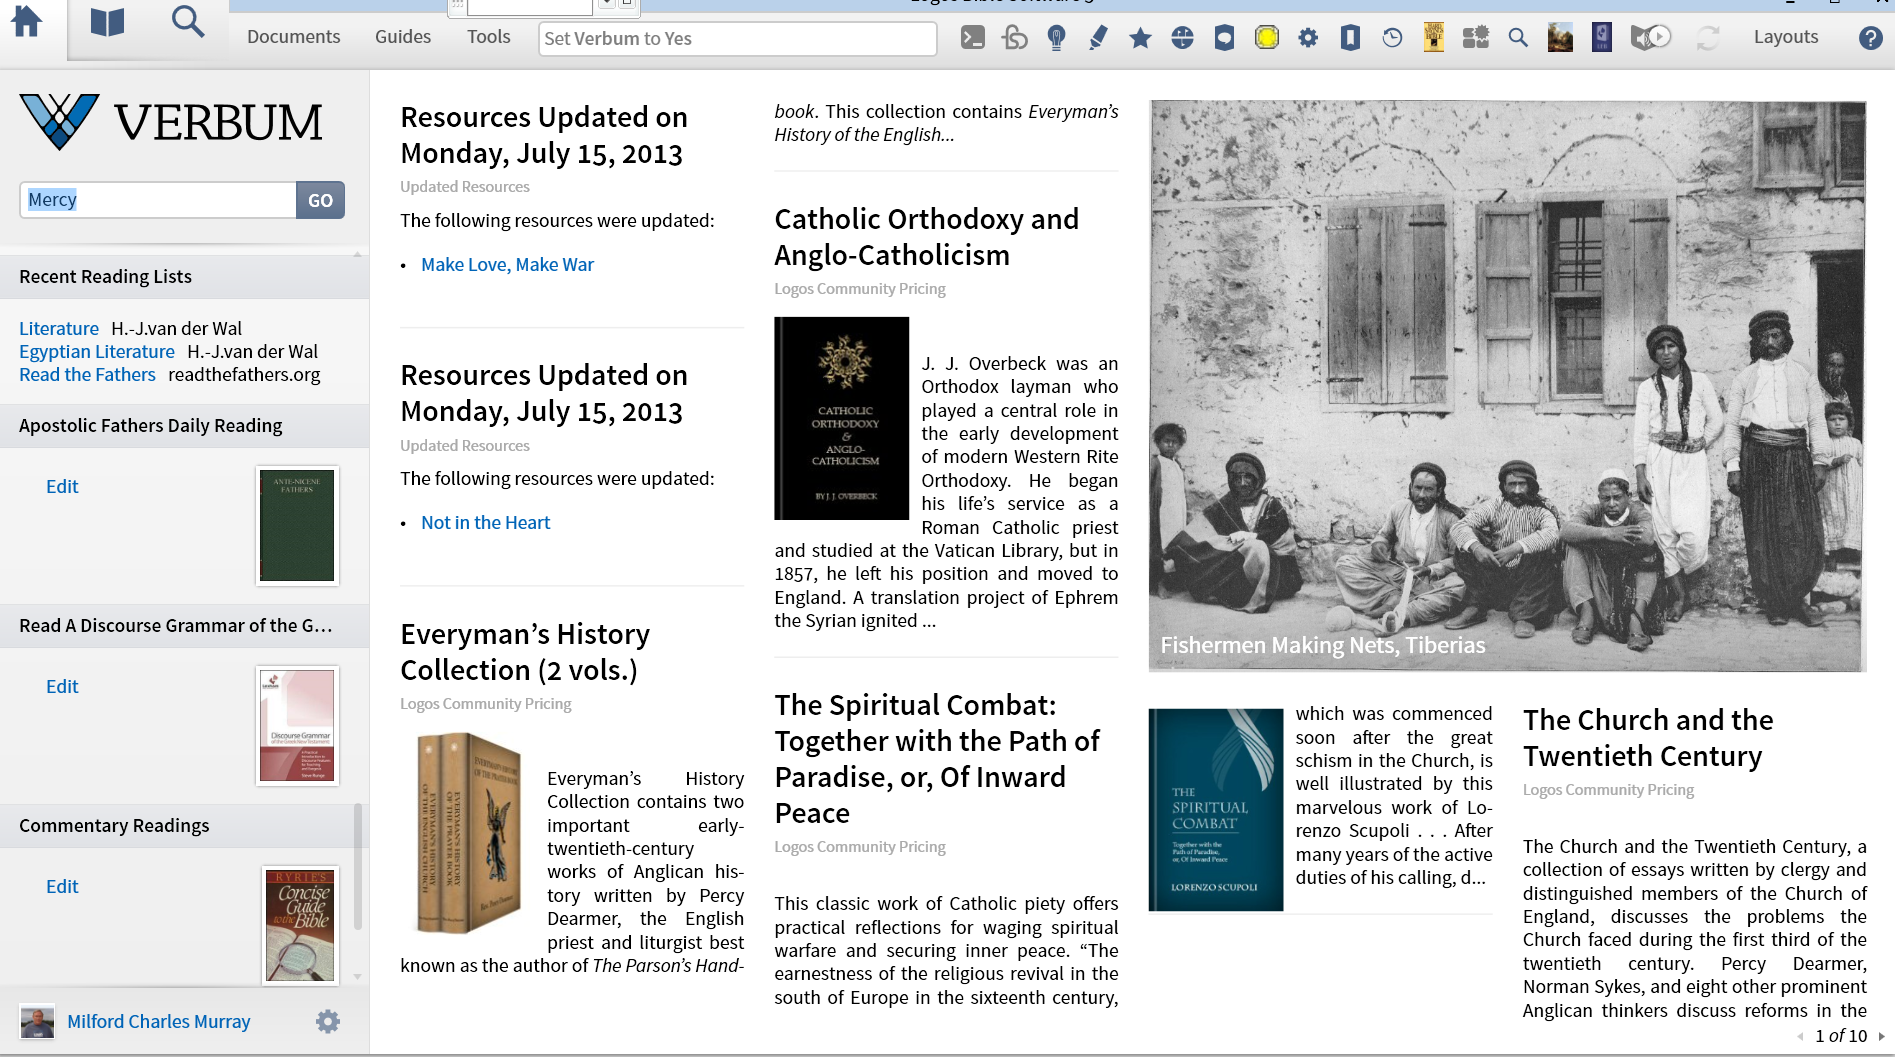
Task: Go to next page arrow by 1 of 10
Action: pyautogui.click(x=1881, y=1036)
